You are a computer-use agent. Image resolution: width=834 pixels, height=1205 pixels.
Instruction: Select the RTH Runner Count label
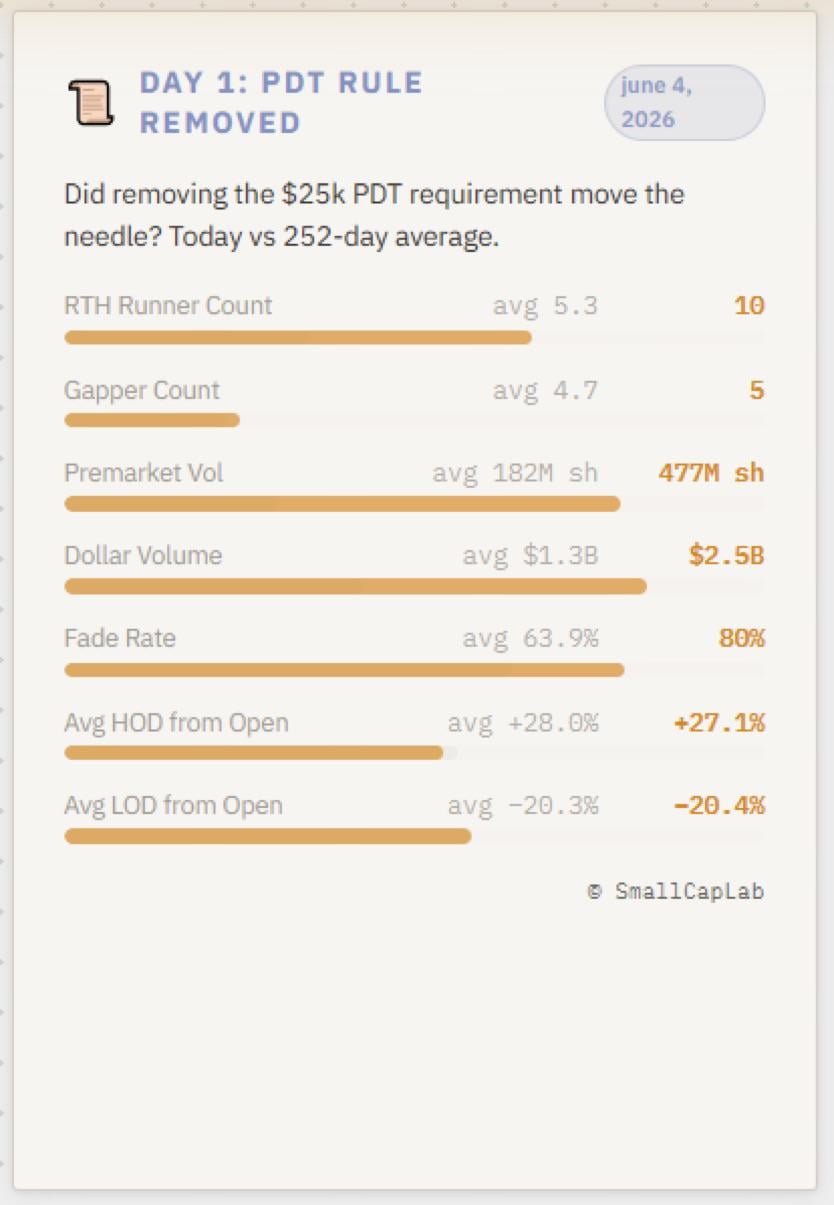pyautogui.click(x=168, y=306)
